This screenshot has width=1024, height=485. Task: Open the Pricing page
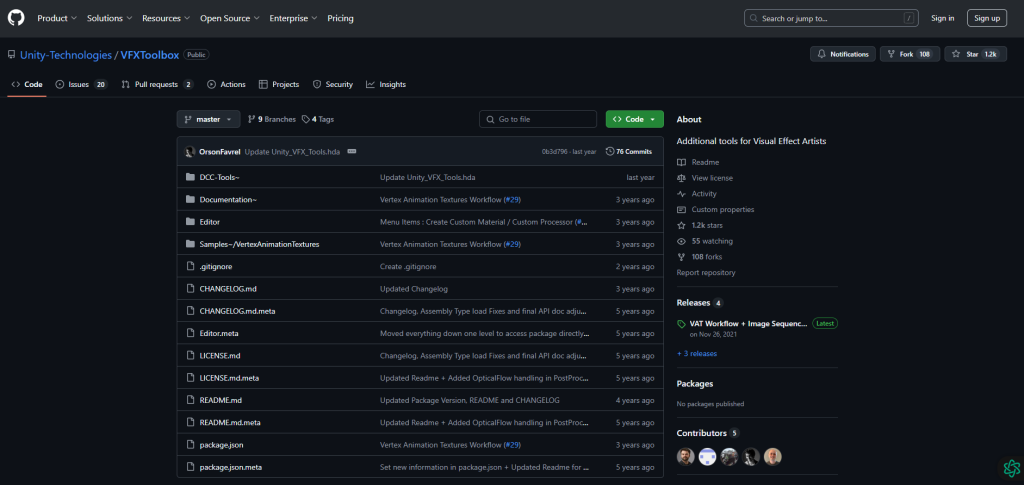pos(340,18)
